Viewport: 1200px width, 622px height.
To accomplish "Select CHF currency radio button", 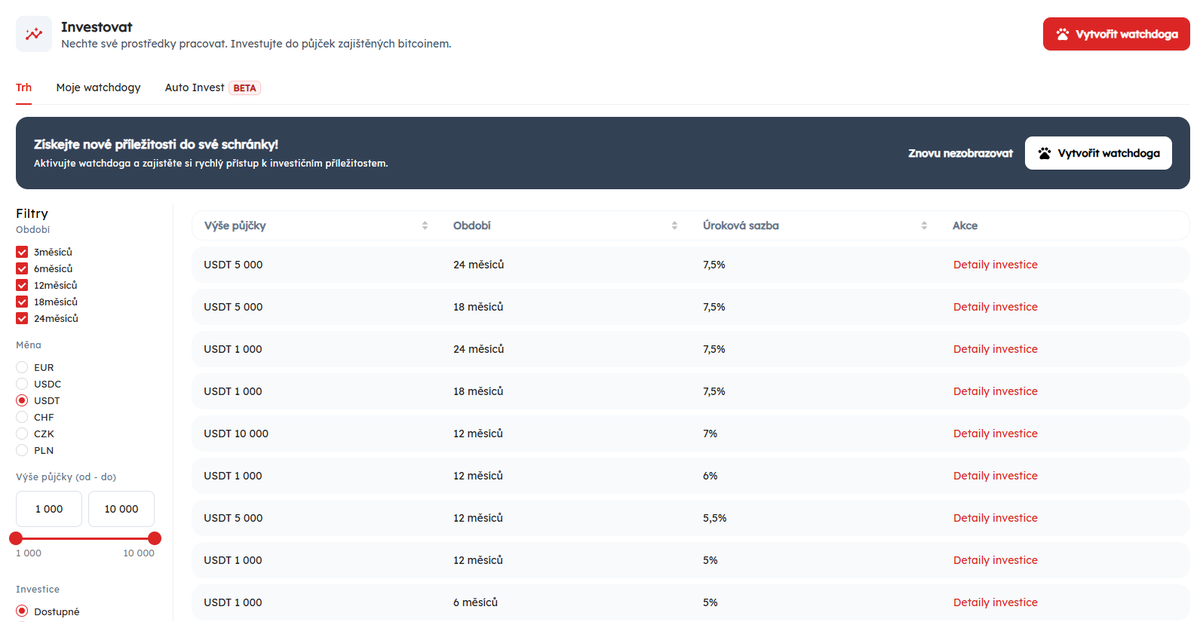I will tap(22, 417).
